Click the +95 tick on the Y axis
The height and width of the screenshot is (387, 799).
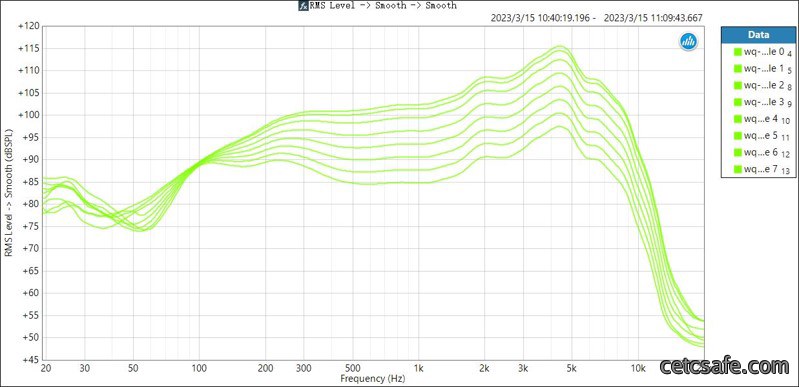(x=30, y=137)
